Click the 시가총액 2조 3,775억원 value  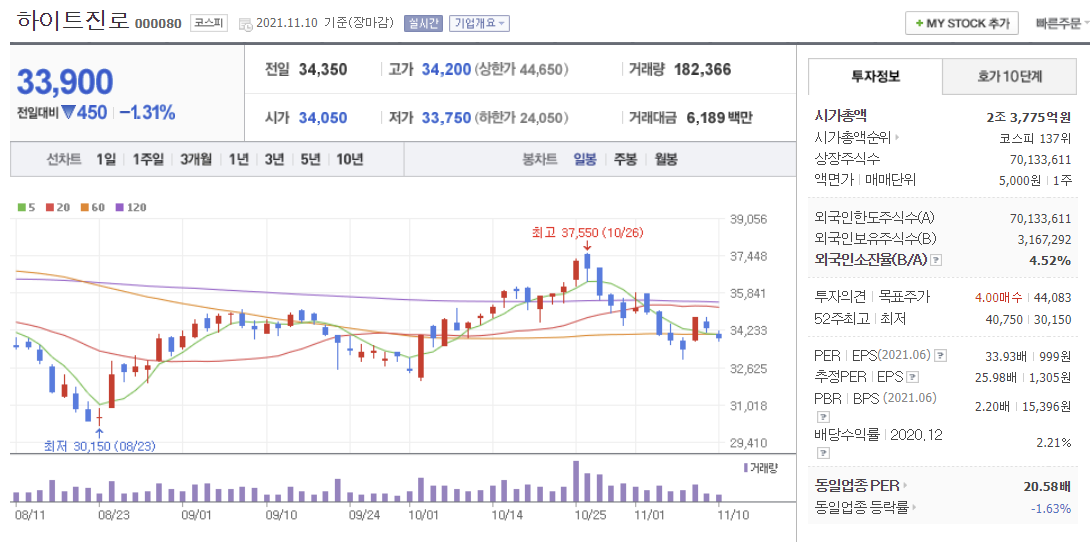pyautogui.click(x=1028, y=117)
